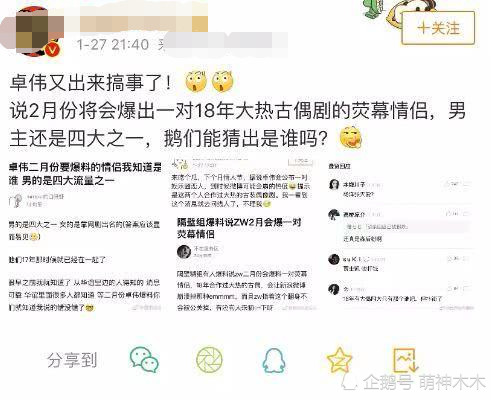
Task: Share the post to WeChat
Action: [x=144, y=360]
